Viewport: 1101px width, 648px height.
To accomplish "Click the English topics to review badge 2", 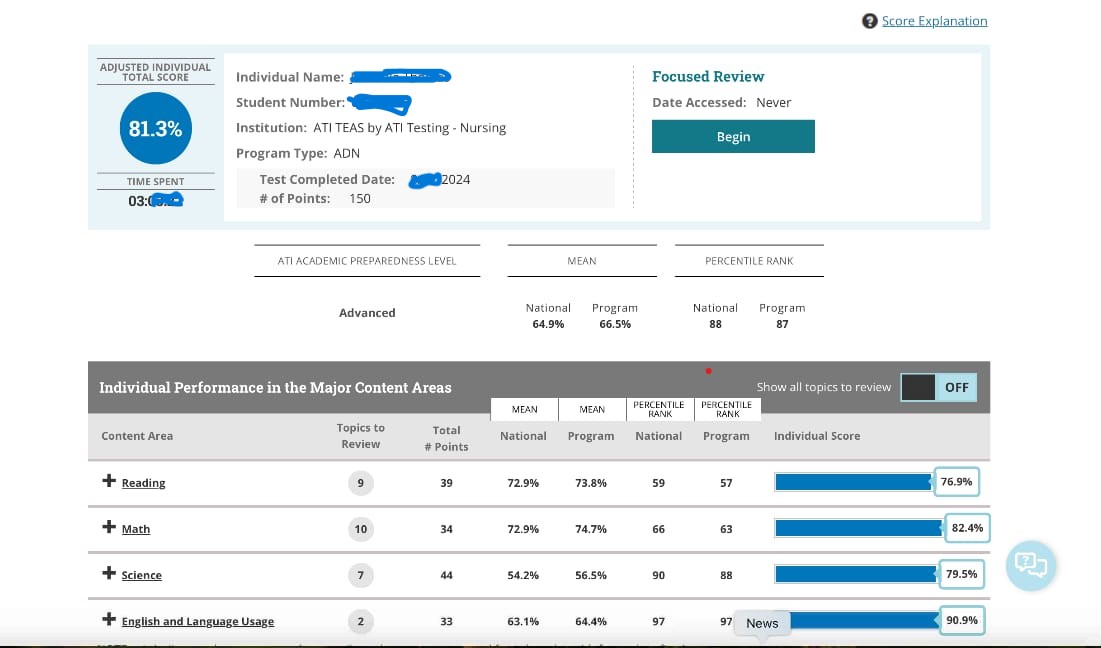I will coord(360,621).
